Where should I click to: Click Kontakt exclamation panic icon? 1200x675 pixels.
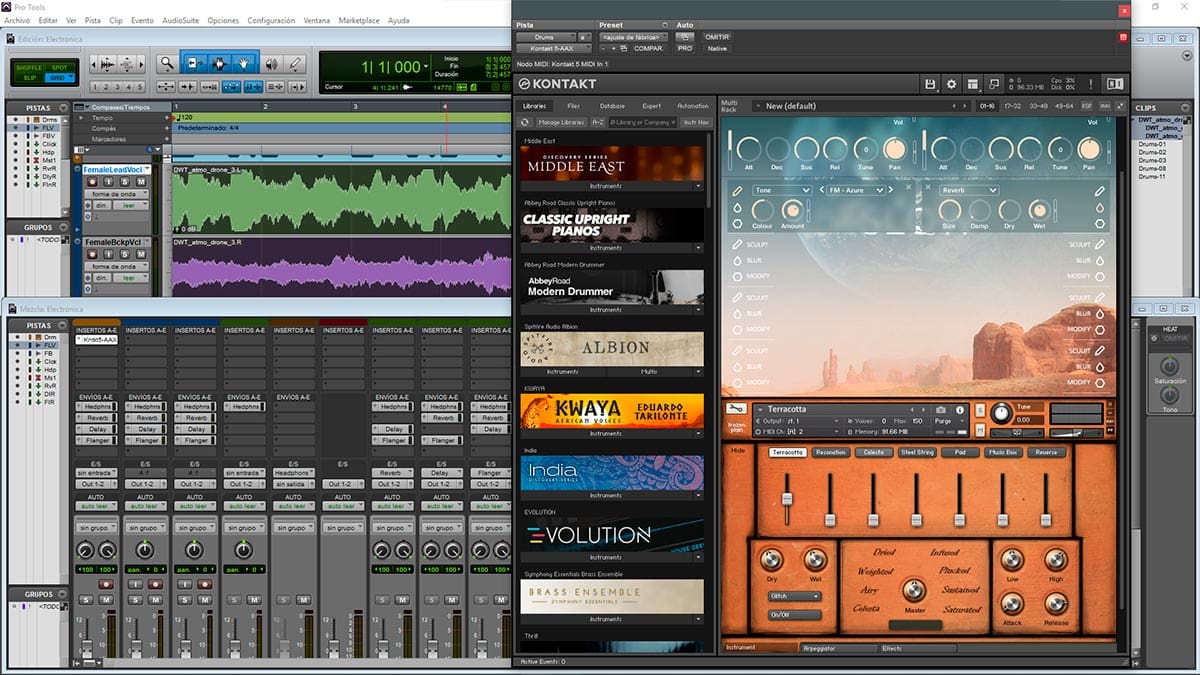(1089, 84)
